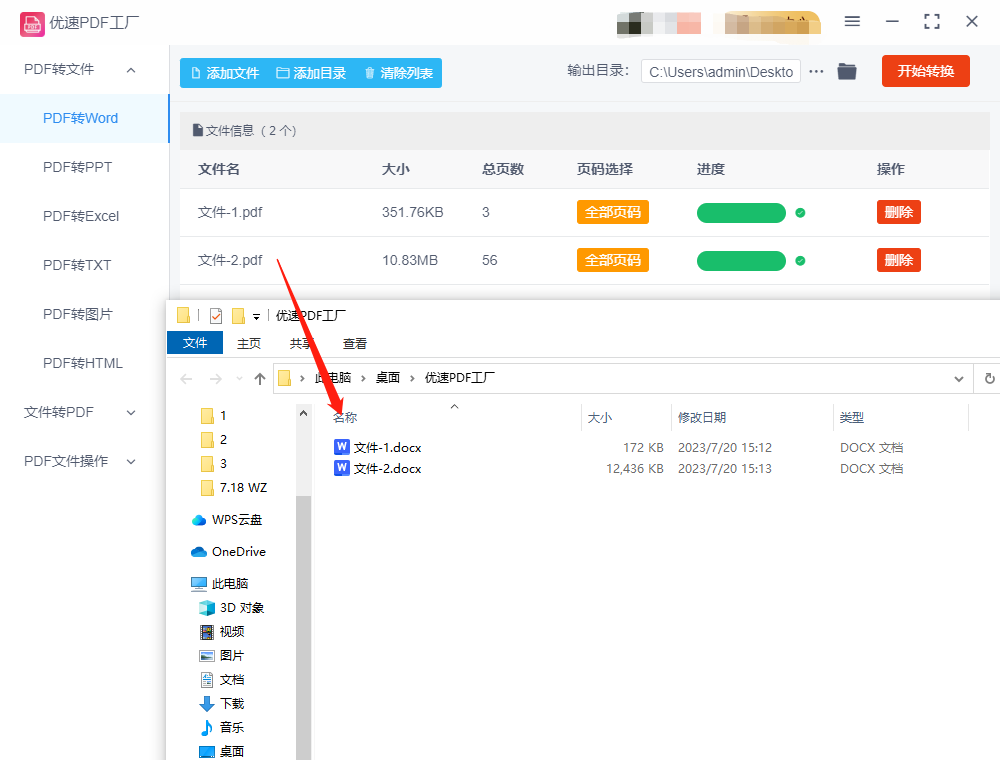
Task: Click the progress bar of 文件-1.pdf
Action: point(741,213)
